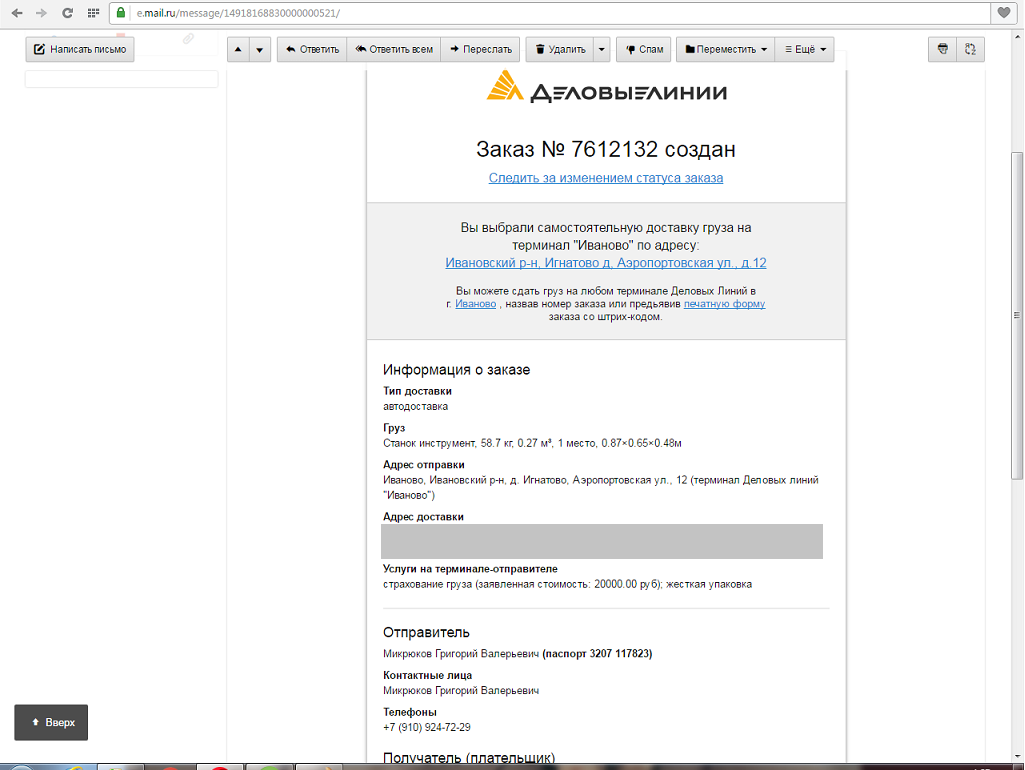This screenshot has height=770, width=1025.
Task: Open dropdown arrow next to Удалить
Action: [601, 49]
